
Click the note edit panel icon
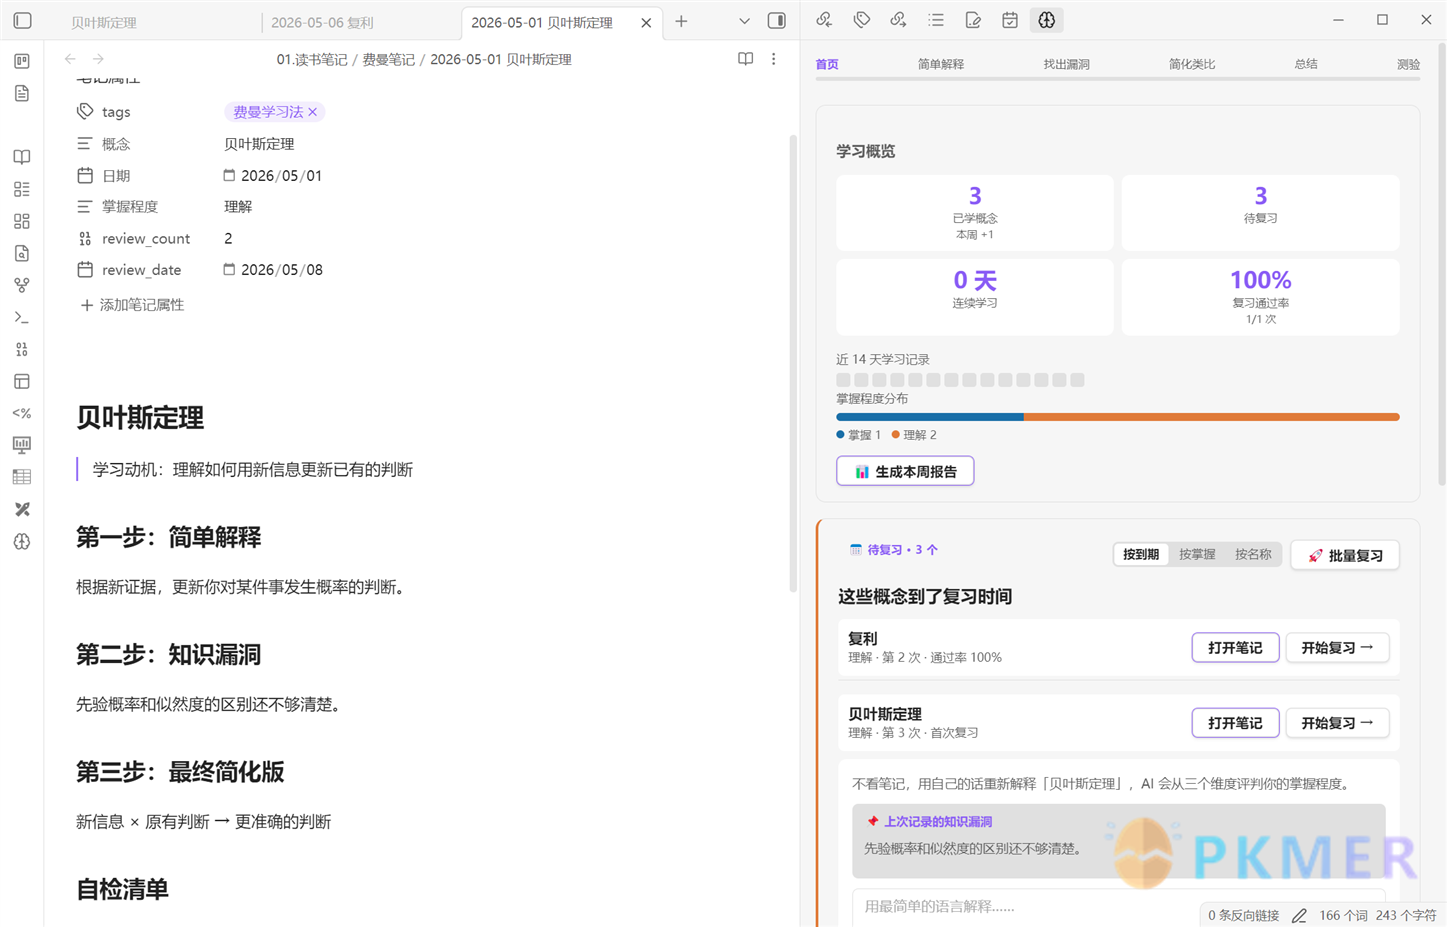[973, 20]
